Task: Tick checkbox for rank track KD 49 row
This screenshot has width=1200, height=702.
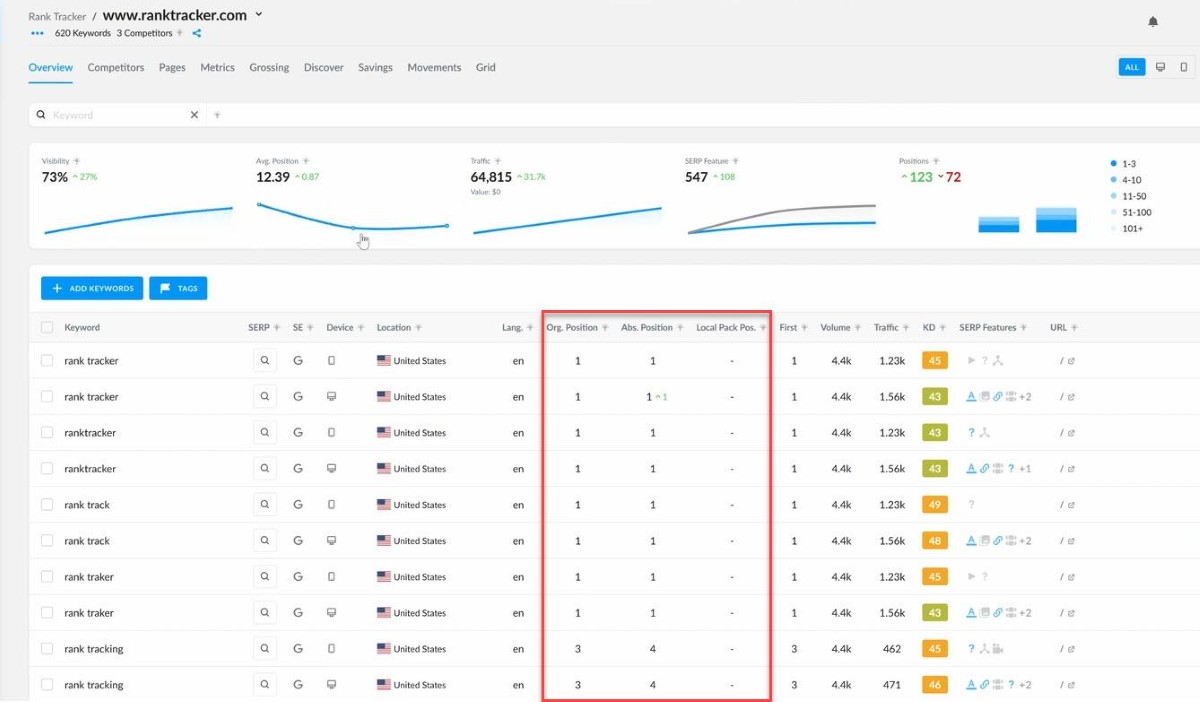Action: pyautogui.click(x=47, y=504)
